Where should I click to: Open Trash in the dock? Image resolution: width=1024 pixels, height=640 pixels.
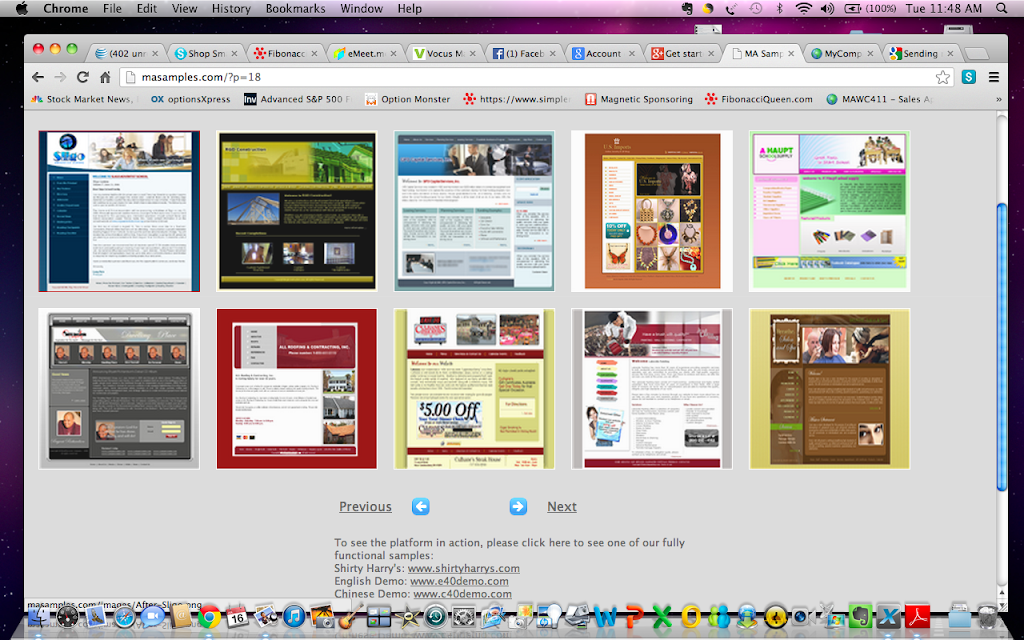[x=989, y=616]
